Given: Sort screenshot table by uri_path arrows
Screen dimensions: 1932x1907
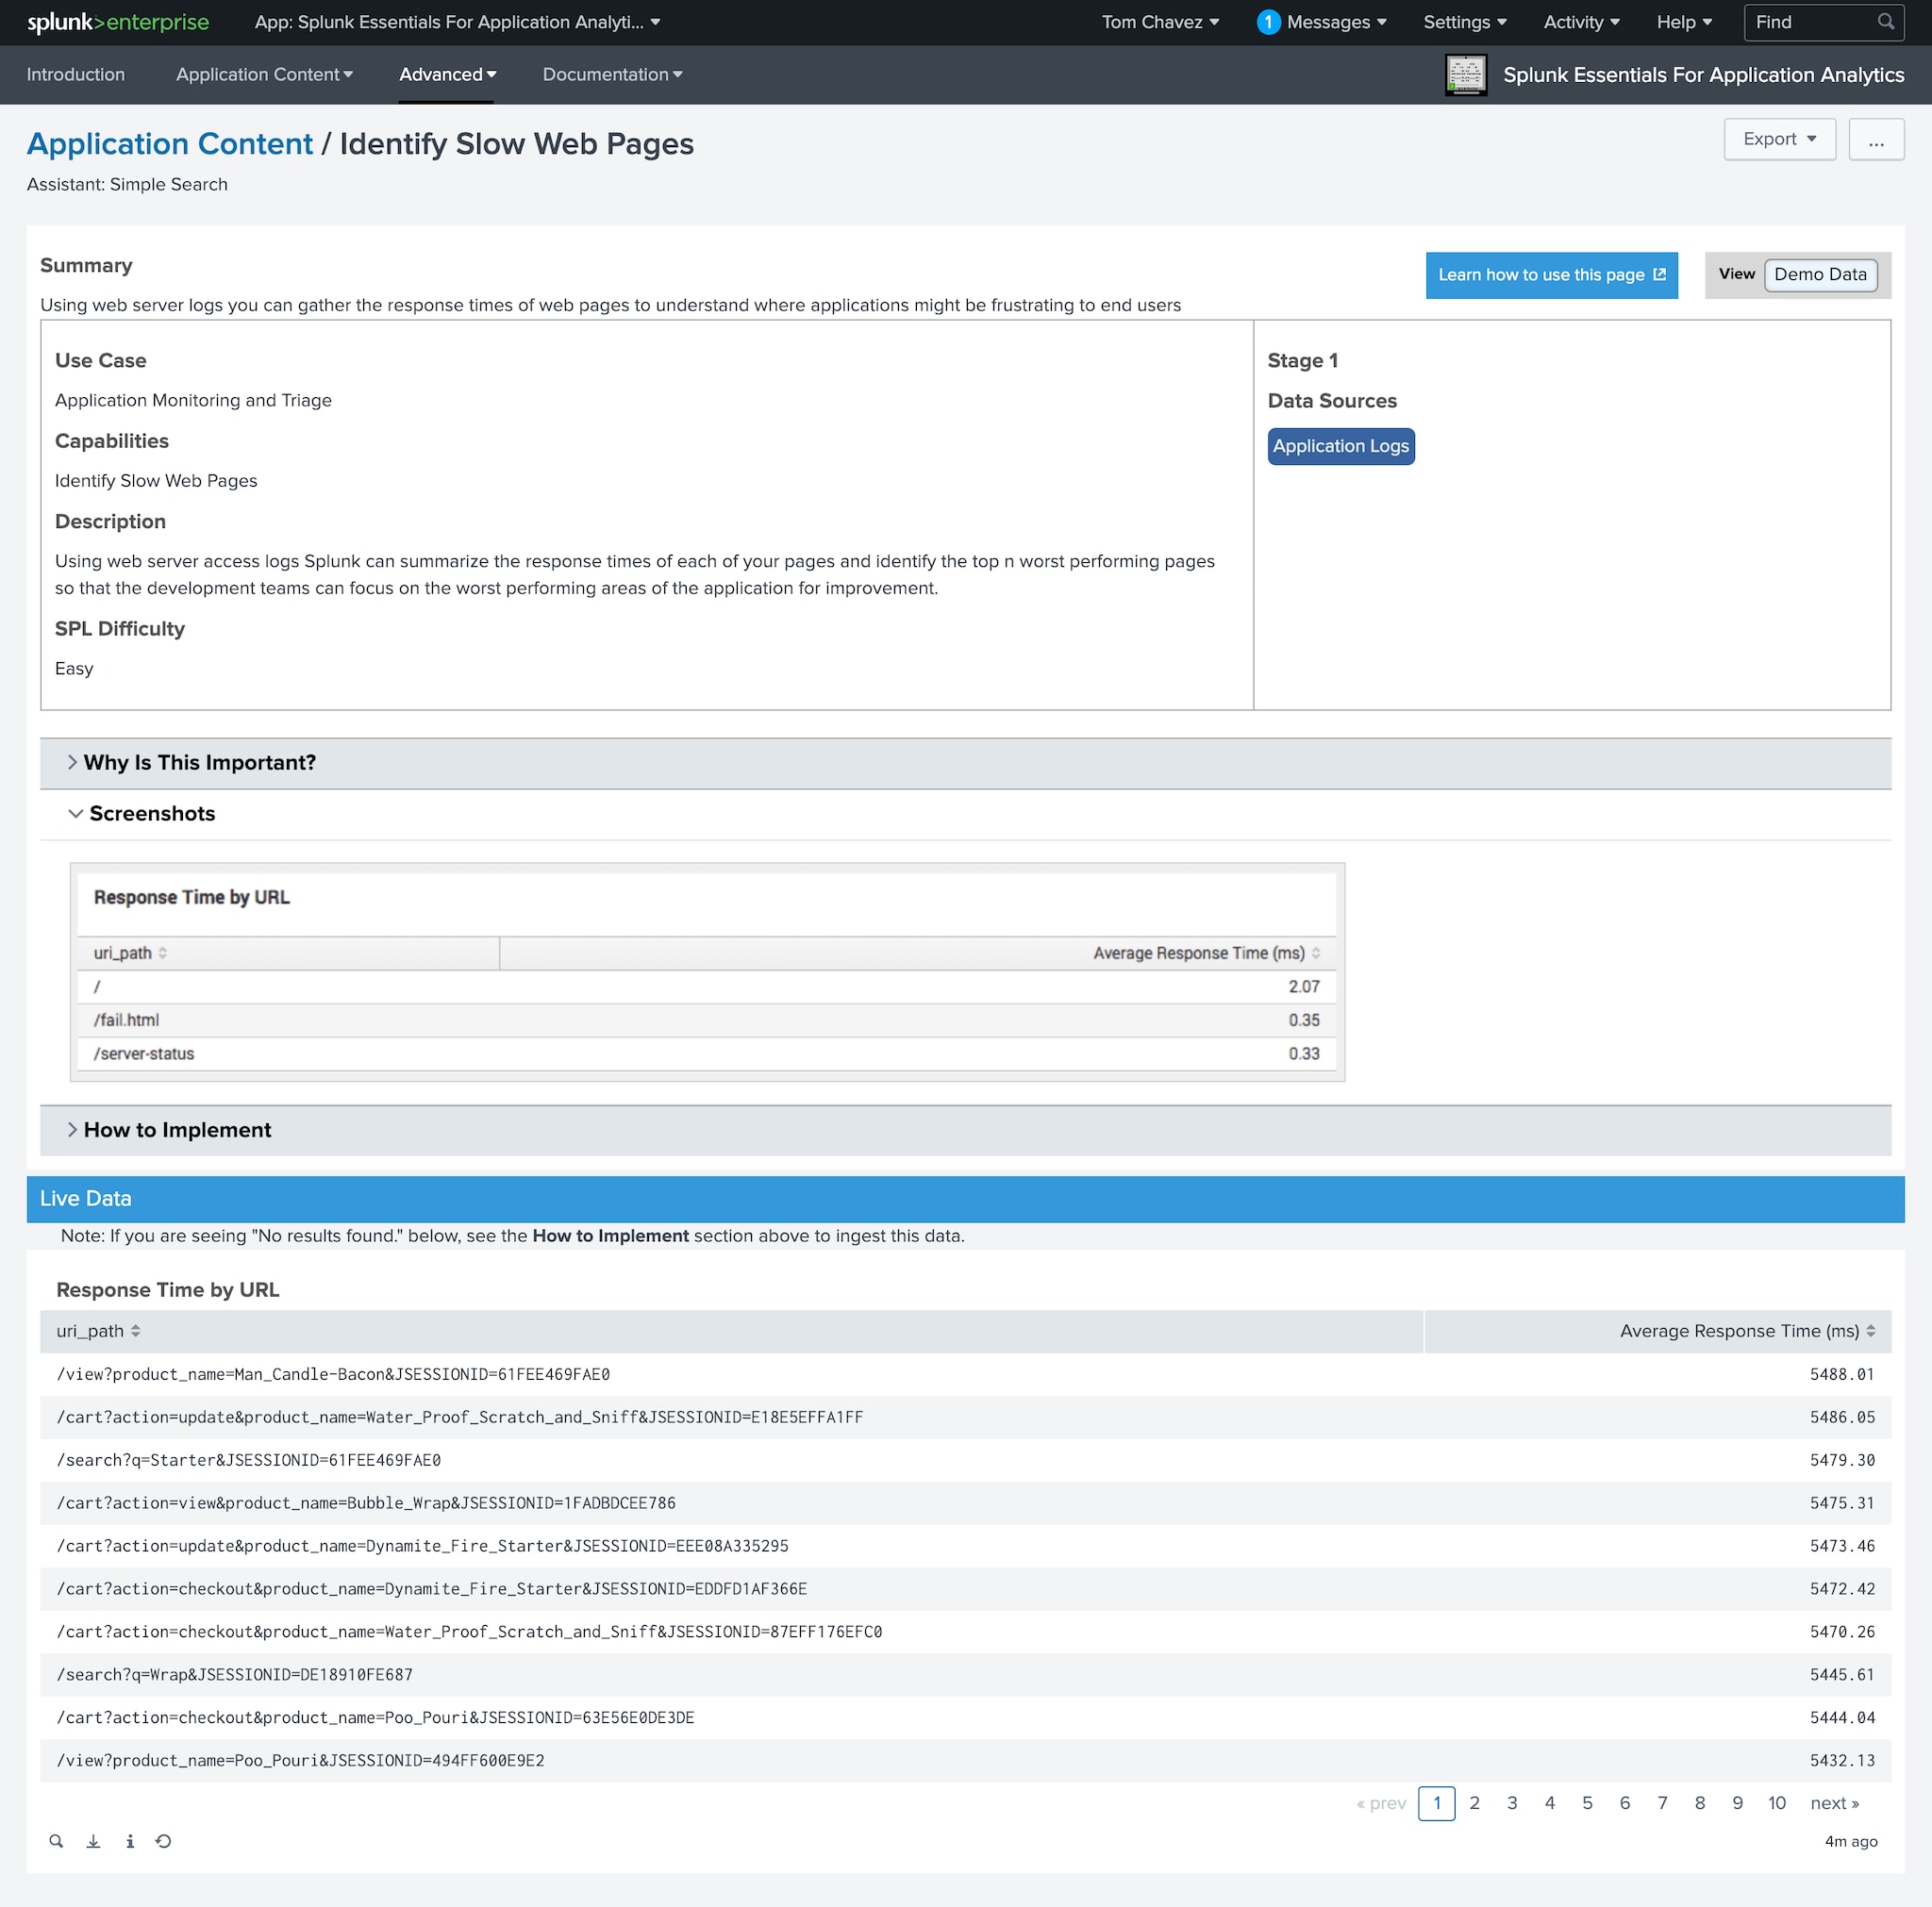Looking at the screenshot, I should coord(163,953).
